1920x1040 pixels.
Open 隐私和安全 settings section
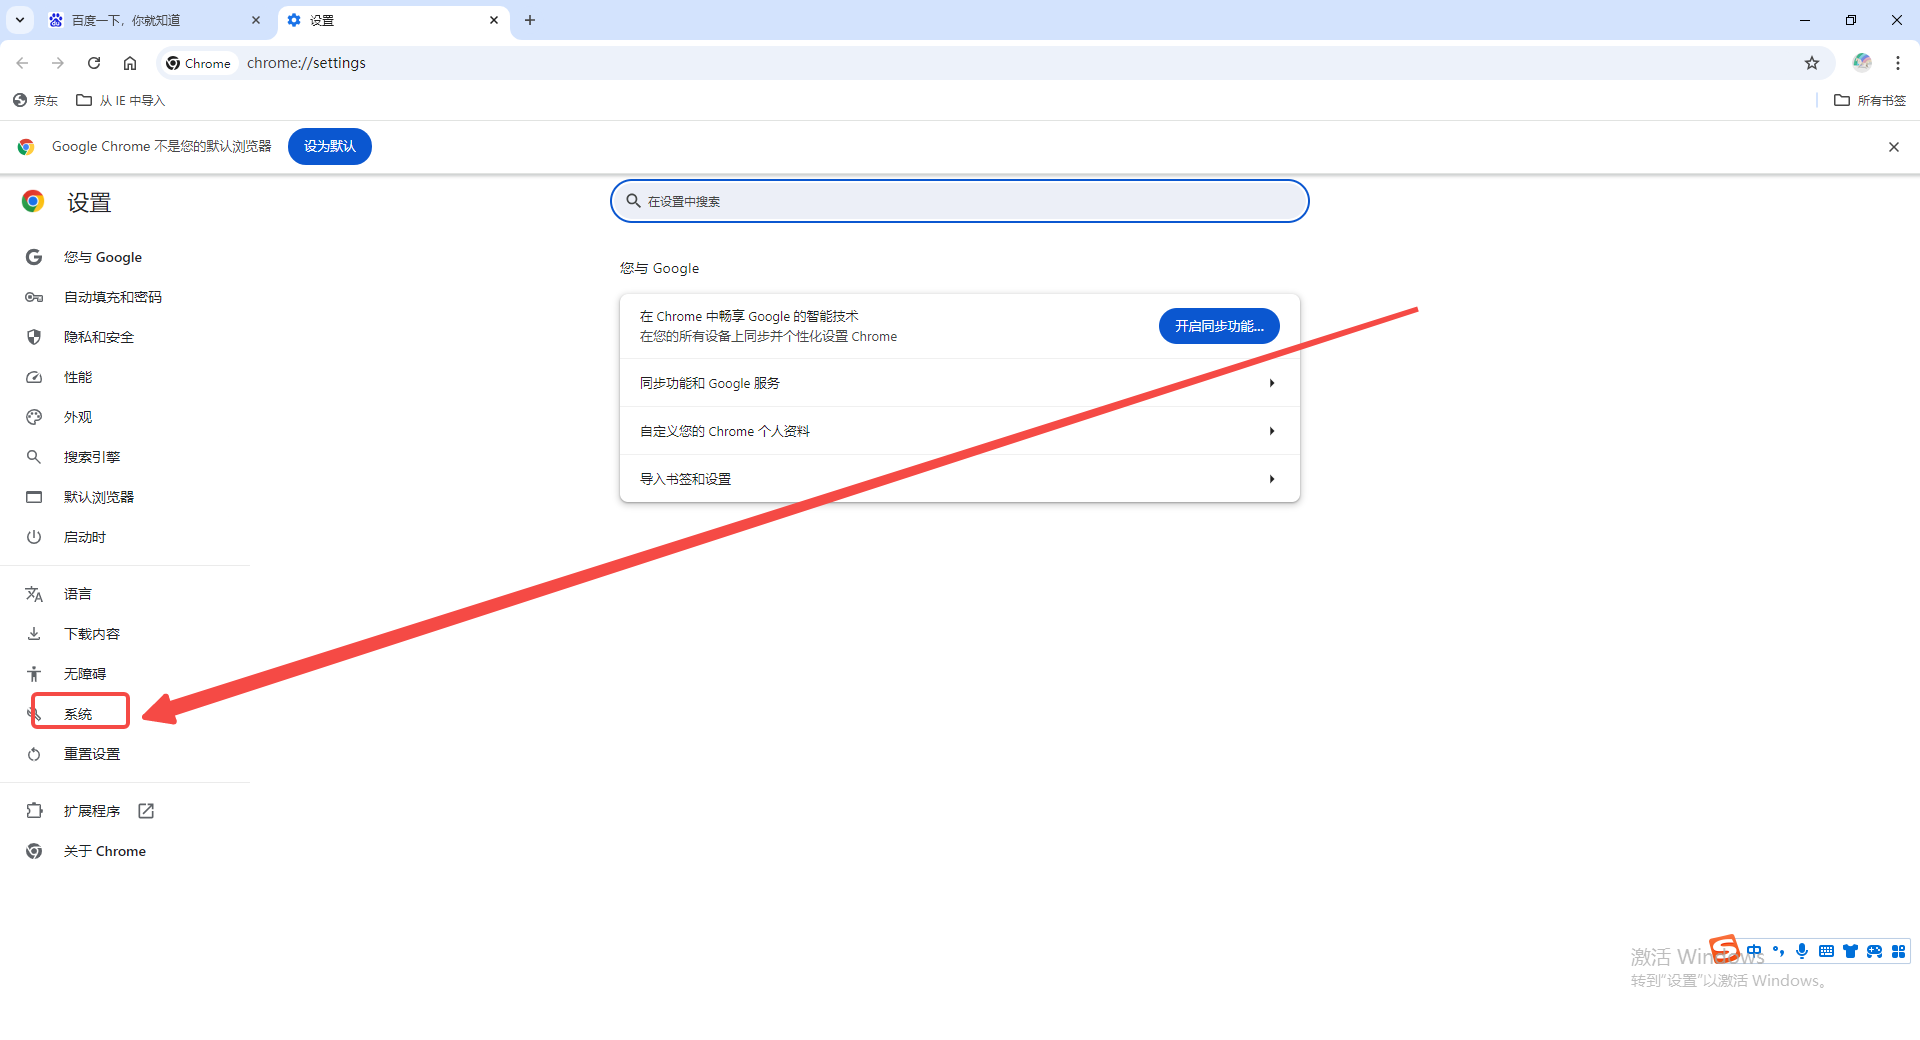pos(98,337)
